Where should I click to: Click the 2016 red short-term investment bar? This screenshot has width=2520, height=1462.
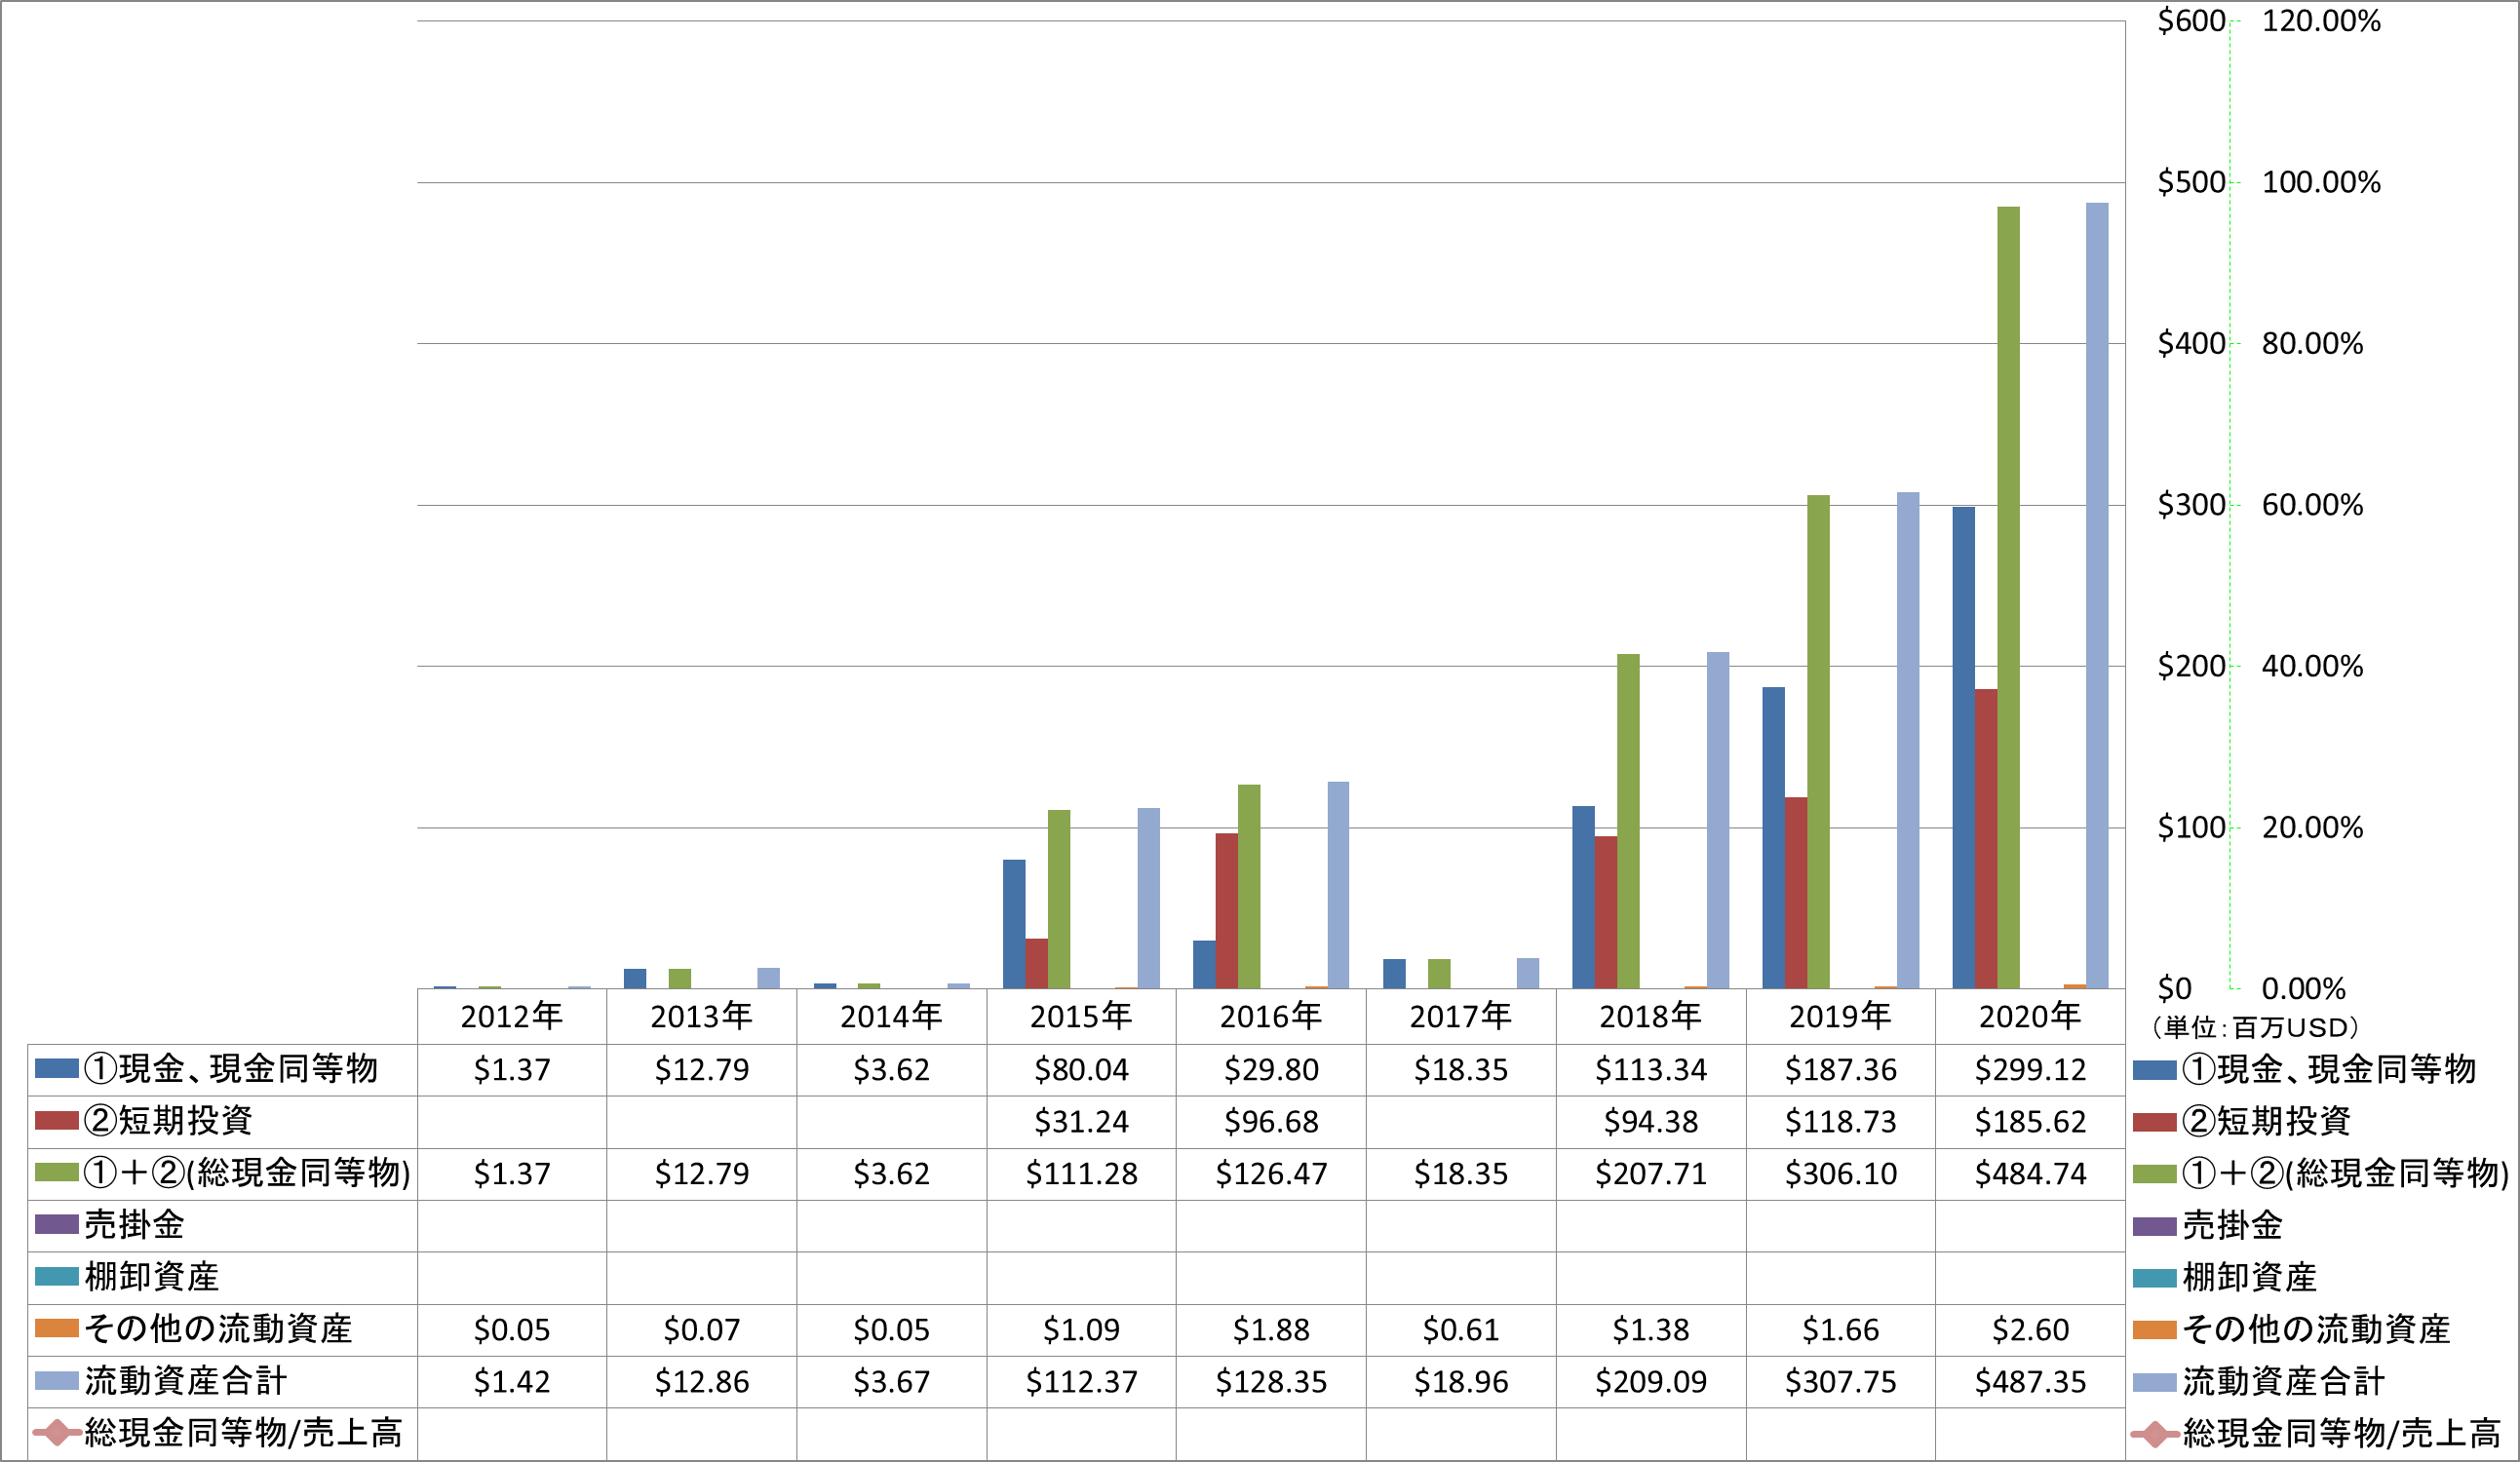[1227, 911]
